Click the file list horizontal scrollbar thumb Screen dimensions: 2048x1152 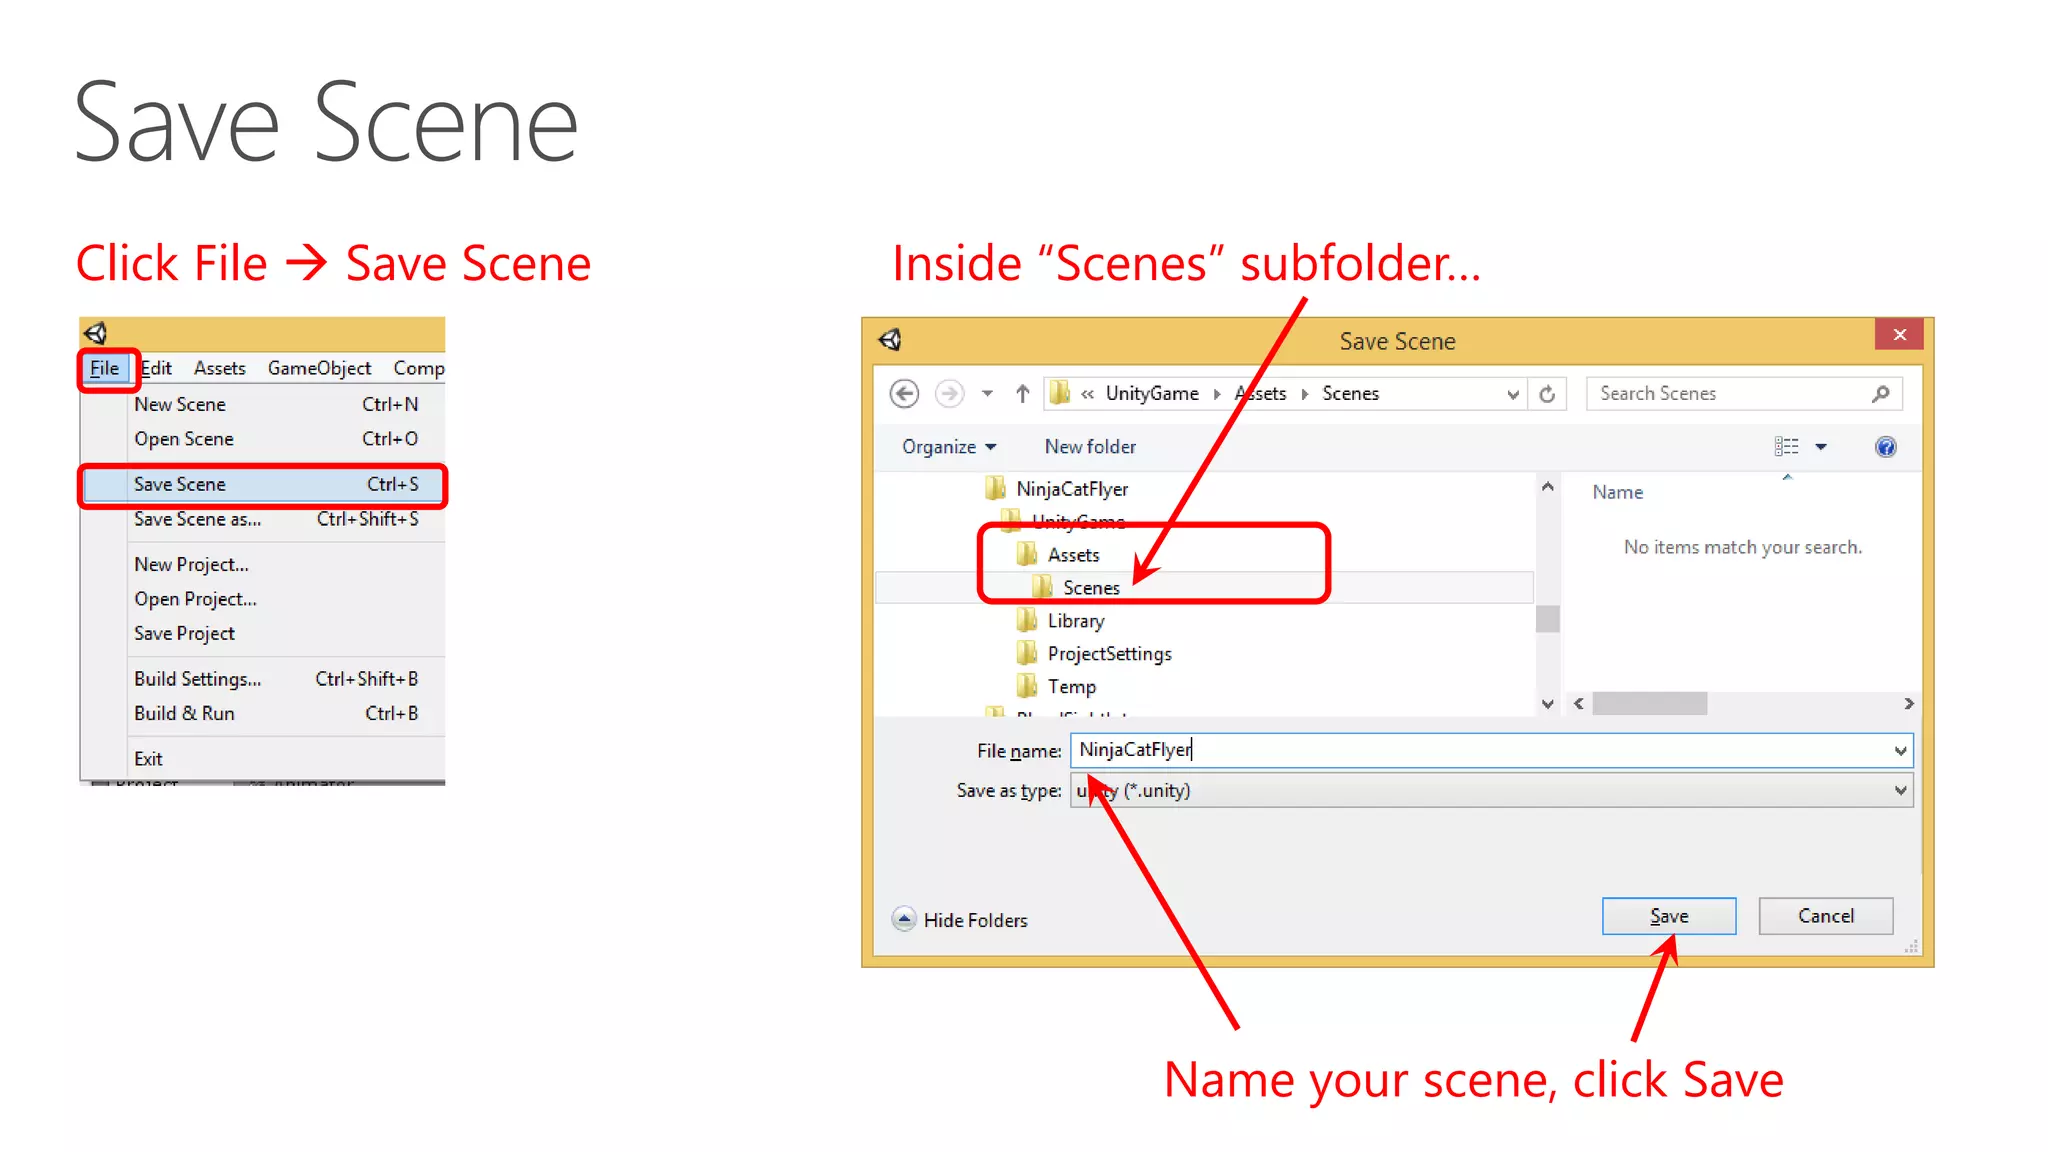(x=1650, y=704)
